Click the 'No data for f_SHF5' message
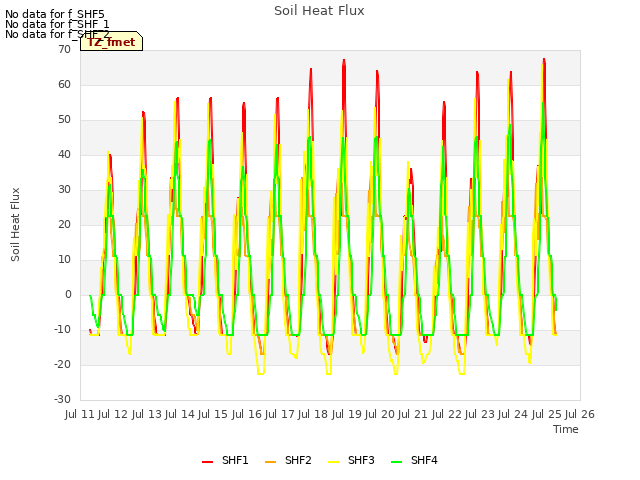The height and width of the screenshot is (480, 640). pyautogui.click(x=55, y=14)
